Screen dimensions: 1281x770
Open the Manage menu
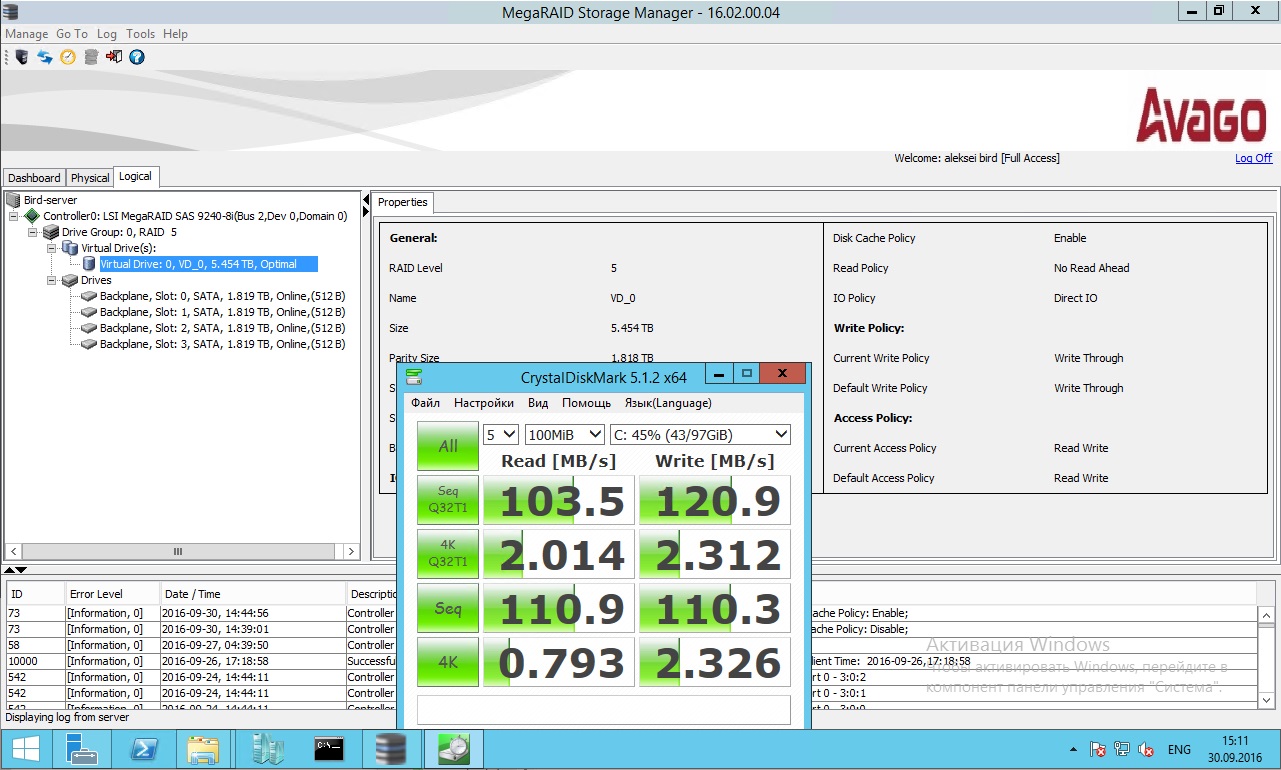[x=27, y=33]
